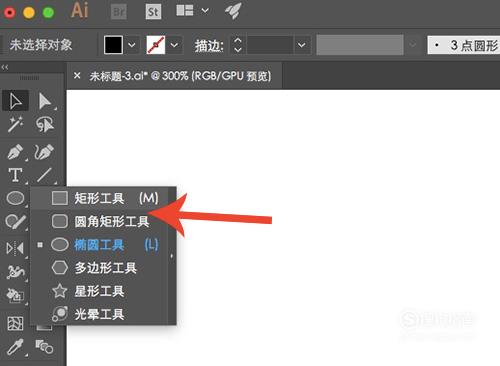Select the Blend tool
Screen dimensions: 500x366
pyautogui.click(x=44, y=347)
